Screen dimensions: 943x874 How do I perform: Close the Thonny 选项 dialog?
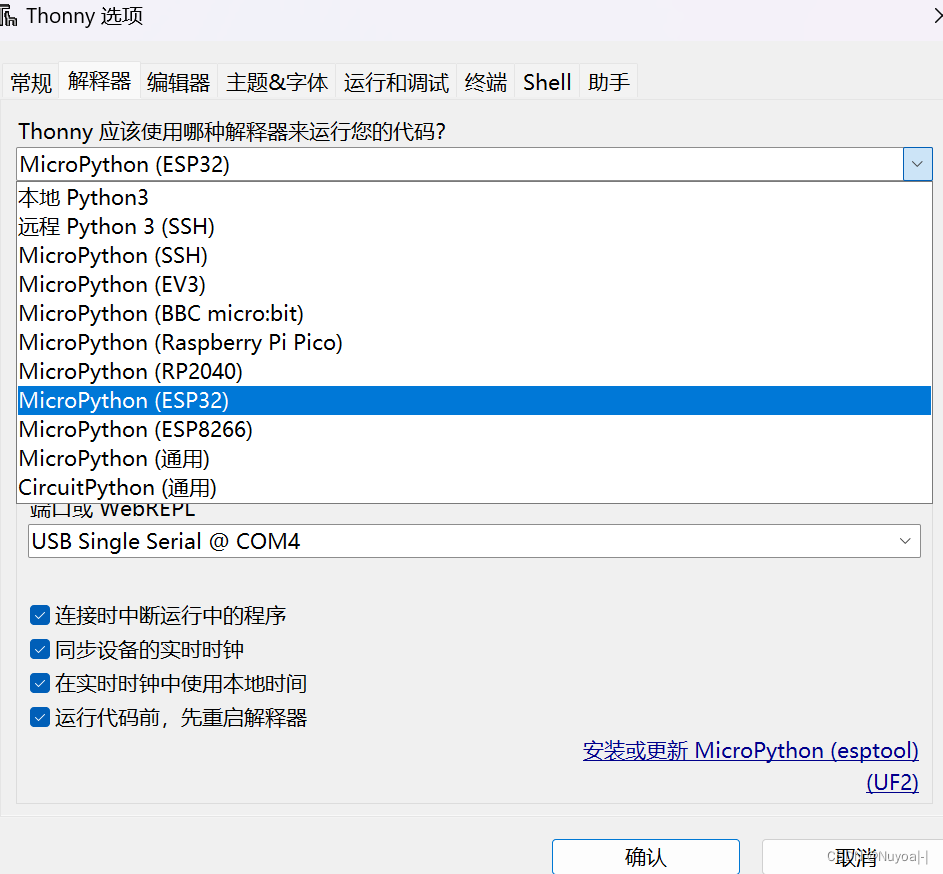pos(938,16)
